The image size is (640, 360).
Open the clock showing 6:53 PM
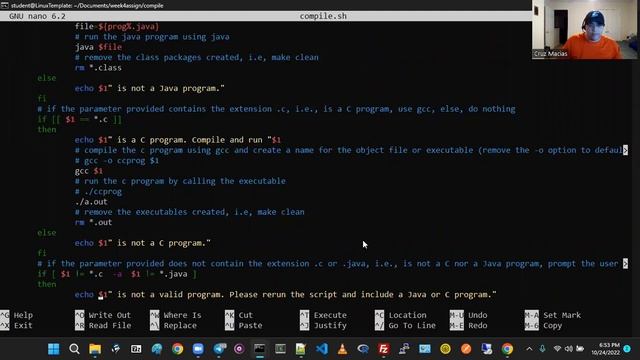[x=606, y=349]
